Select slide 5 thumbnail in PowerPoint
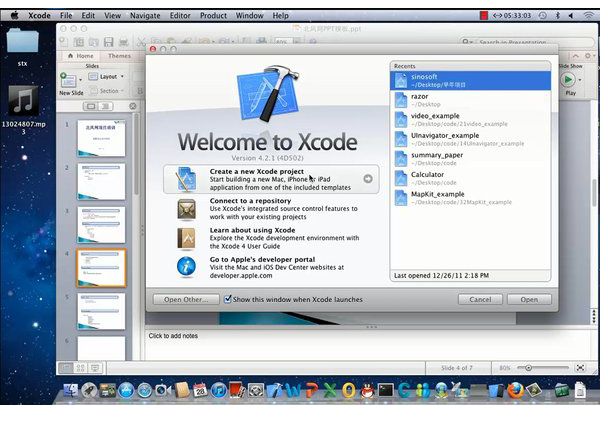Screen dimensions: 608x421 tap(101, 311)
